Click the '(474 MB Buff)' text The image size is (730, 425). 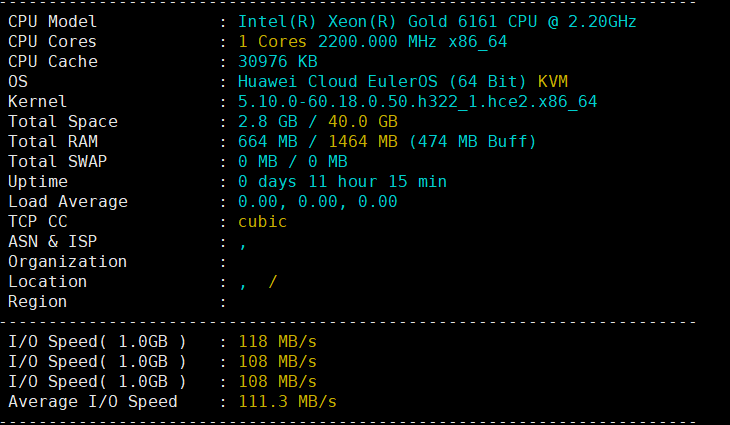pos(473,142)
